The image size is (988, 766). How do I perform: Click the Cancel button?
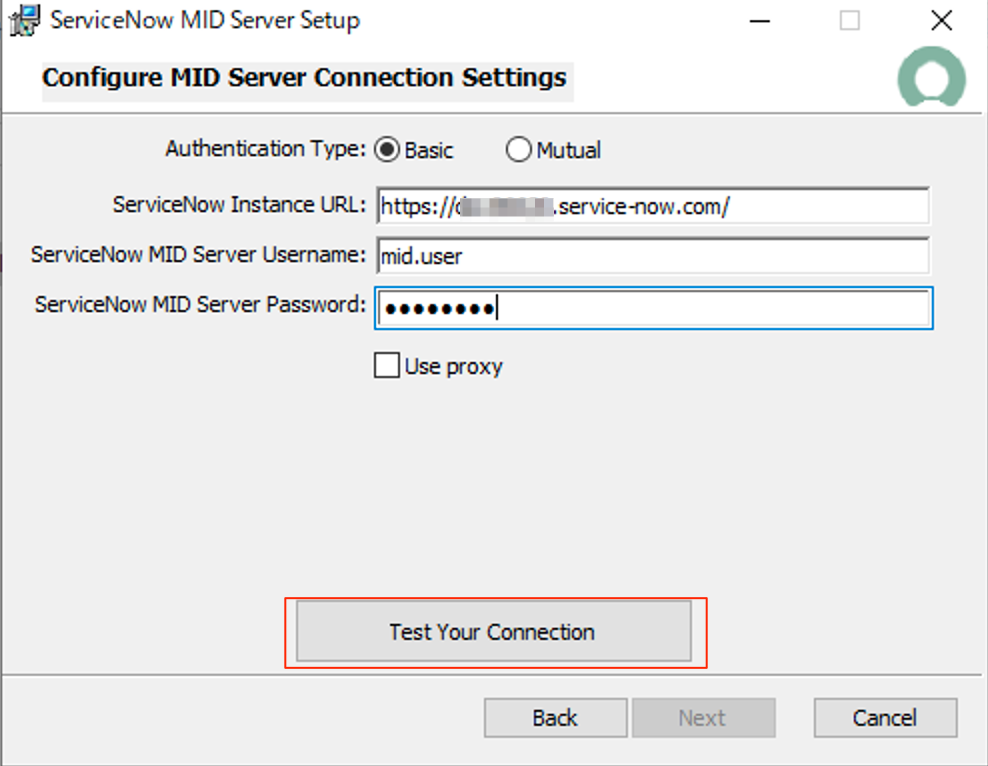click(884, 717)
